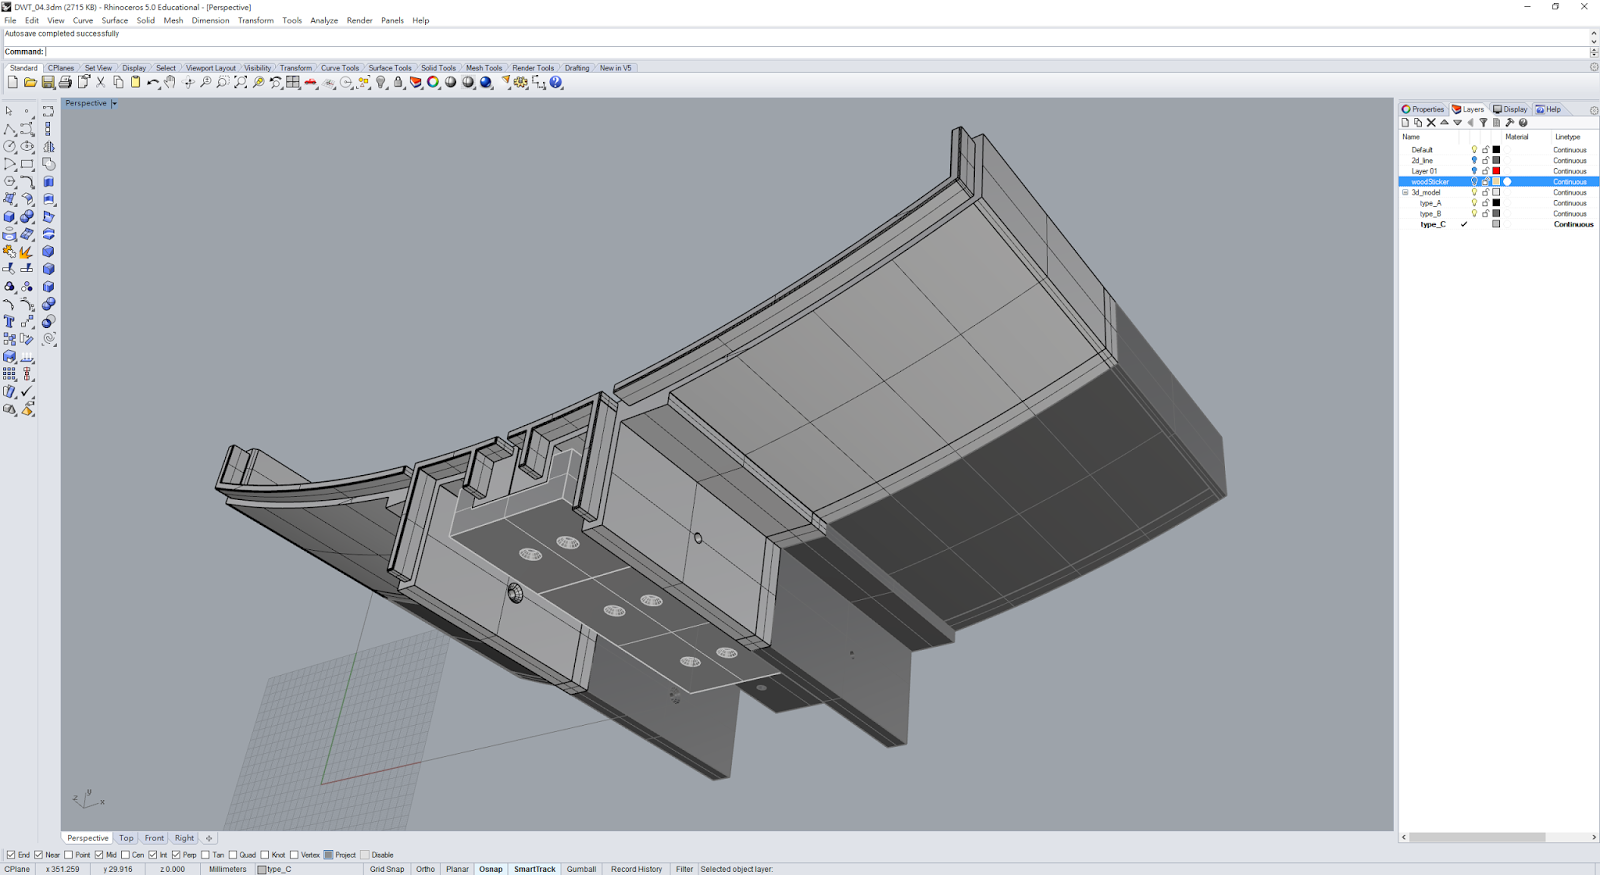This screenshot has width=1600, height=875.
Task: Toggle the Near osnap checkbox
Action: click(x=38, y=855)
